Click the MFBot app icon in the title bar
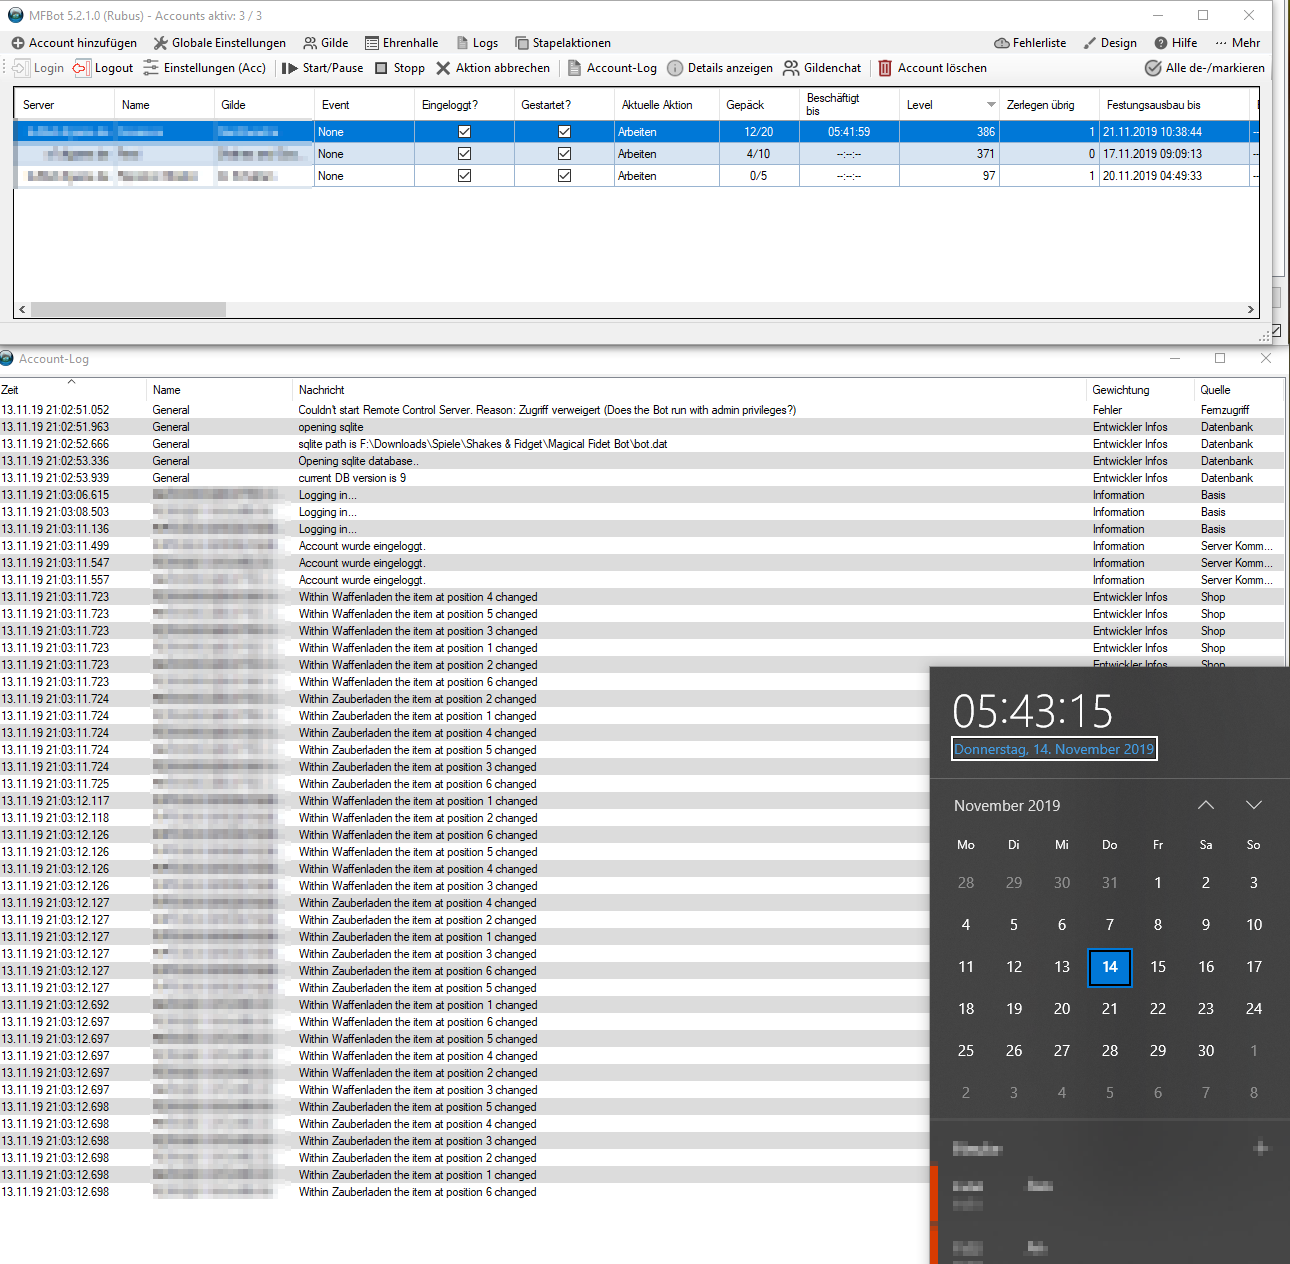1290x1264 pixels. coord(15,15)
